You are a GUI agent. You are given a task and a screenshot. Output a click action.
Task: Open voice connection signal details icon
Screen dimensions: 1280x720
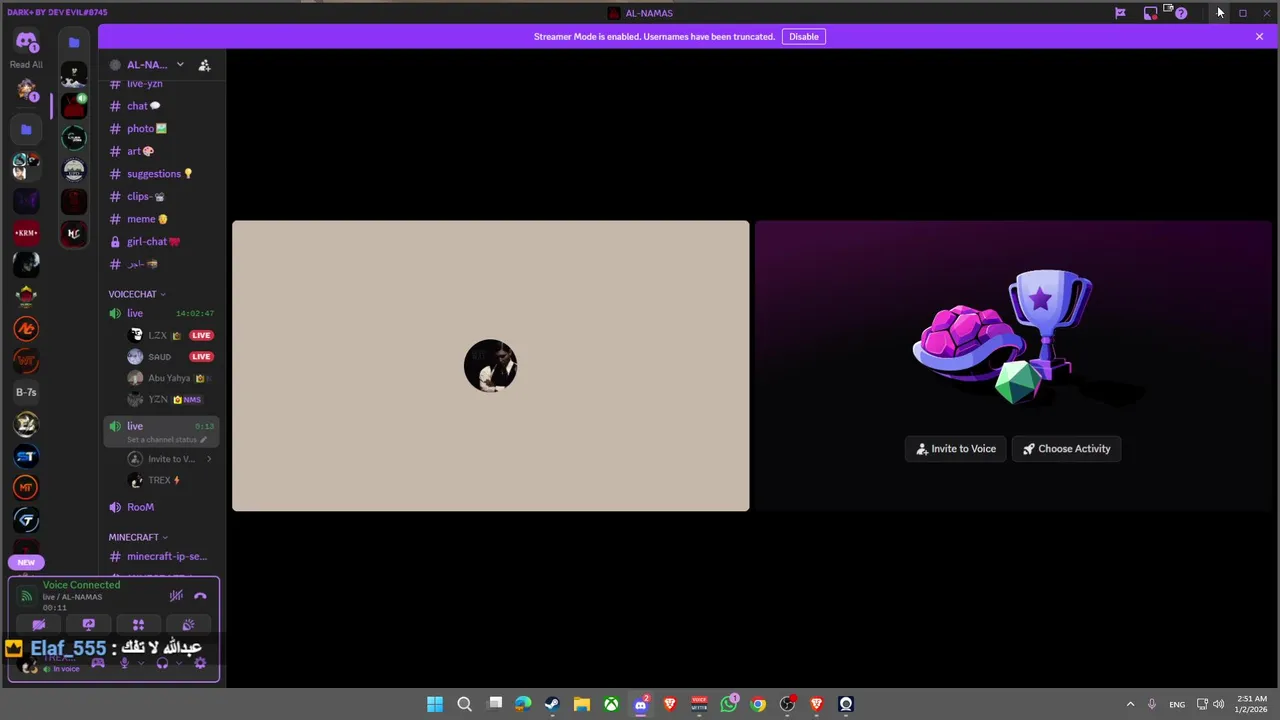coord(27,597)
